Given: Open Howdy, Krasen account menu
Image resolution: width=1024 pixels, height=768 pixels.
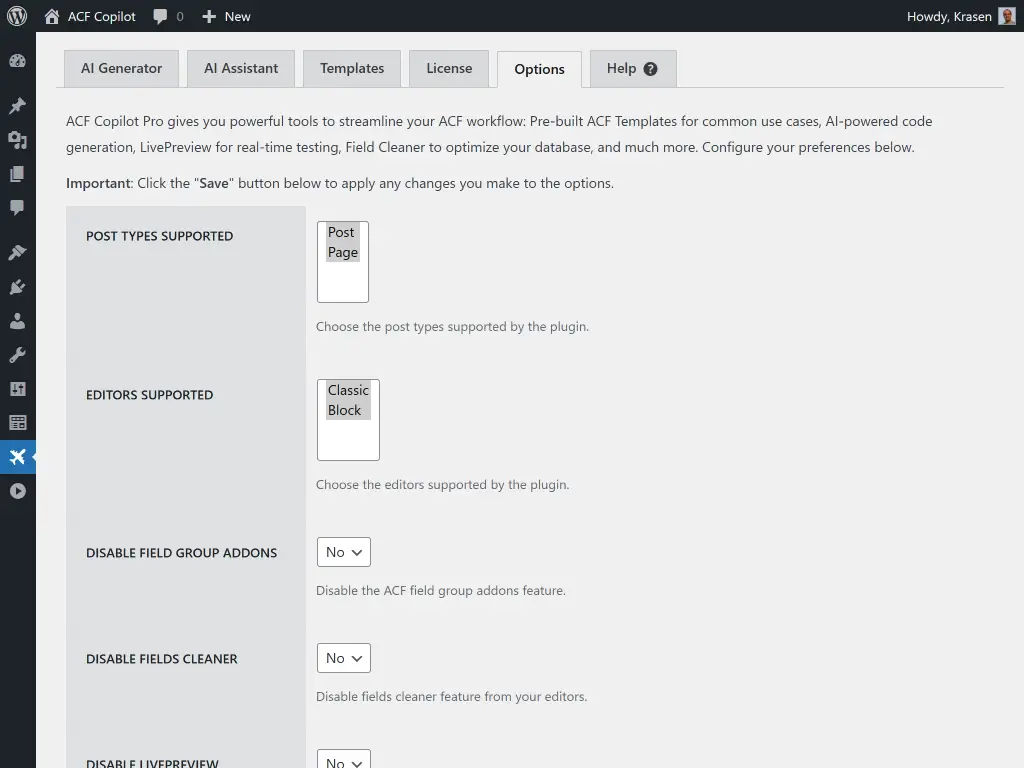Looking at the screenshot, I should (x=949, y=16).
